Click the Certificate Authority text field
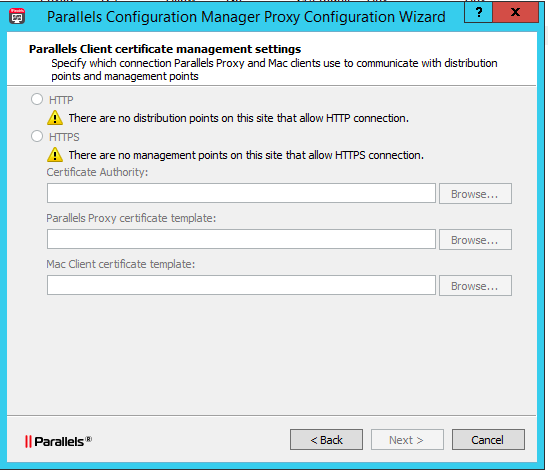Viewport: 548px width, 470px height. (241, 193)
